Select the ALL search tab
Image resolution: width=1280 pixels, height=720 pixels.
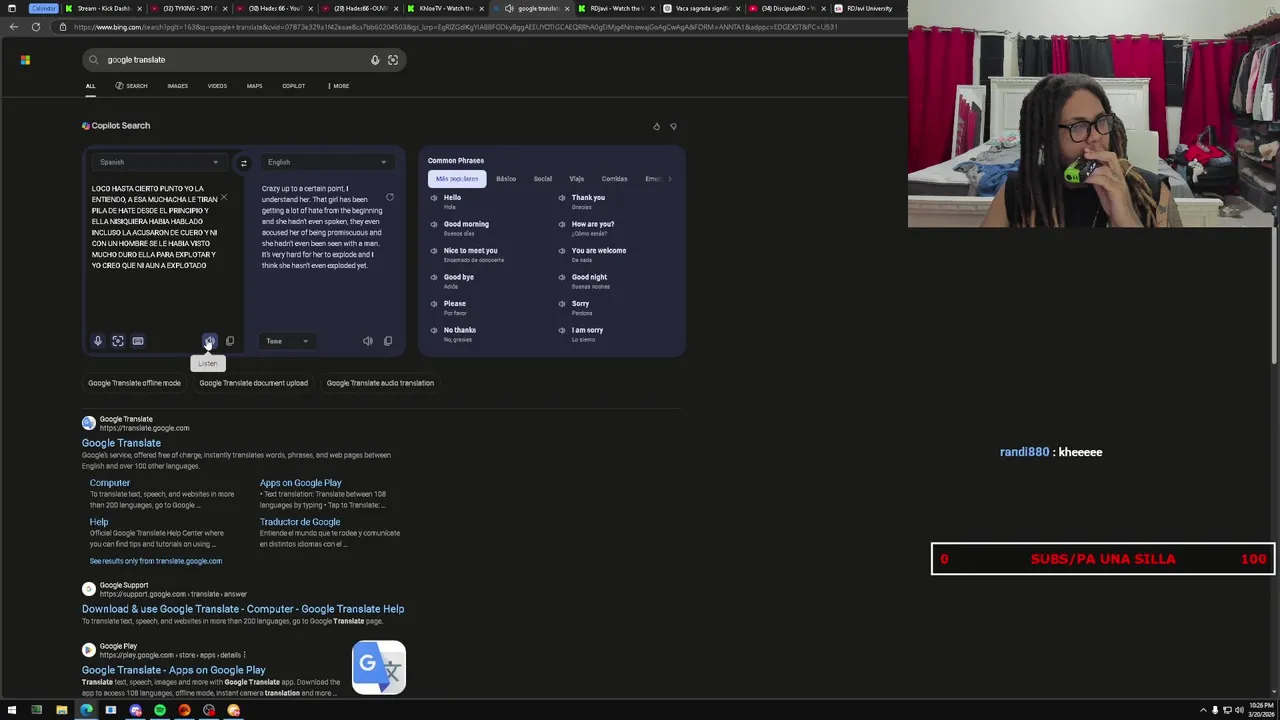[x=90, y=86]
